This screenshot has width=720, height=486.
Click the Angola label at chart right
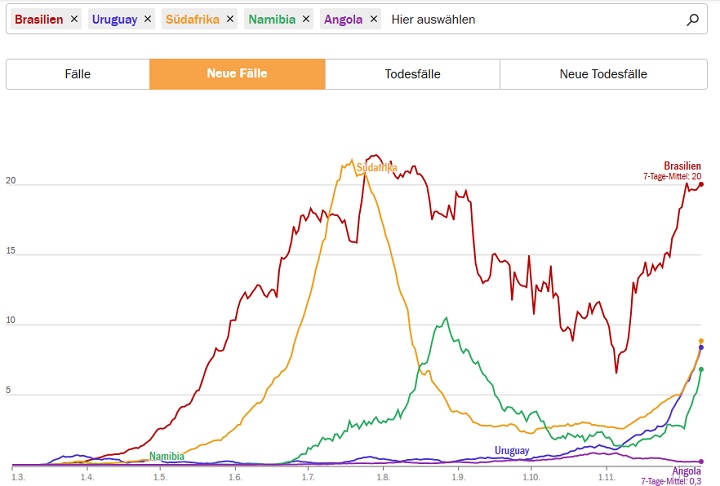[686, 470]
